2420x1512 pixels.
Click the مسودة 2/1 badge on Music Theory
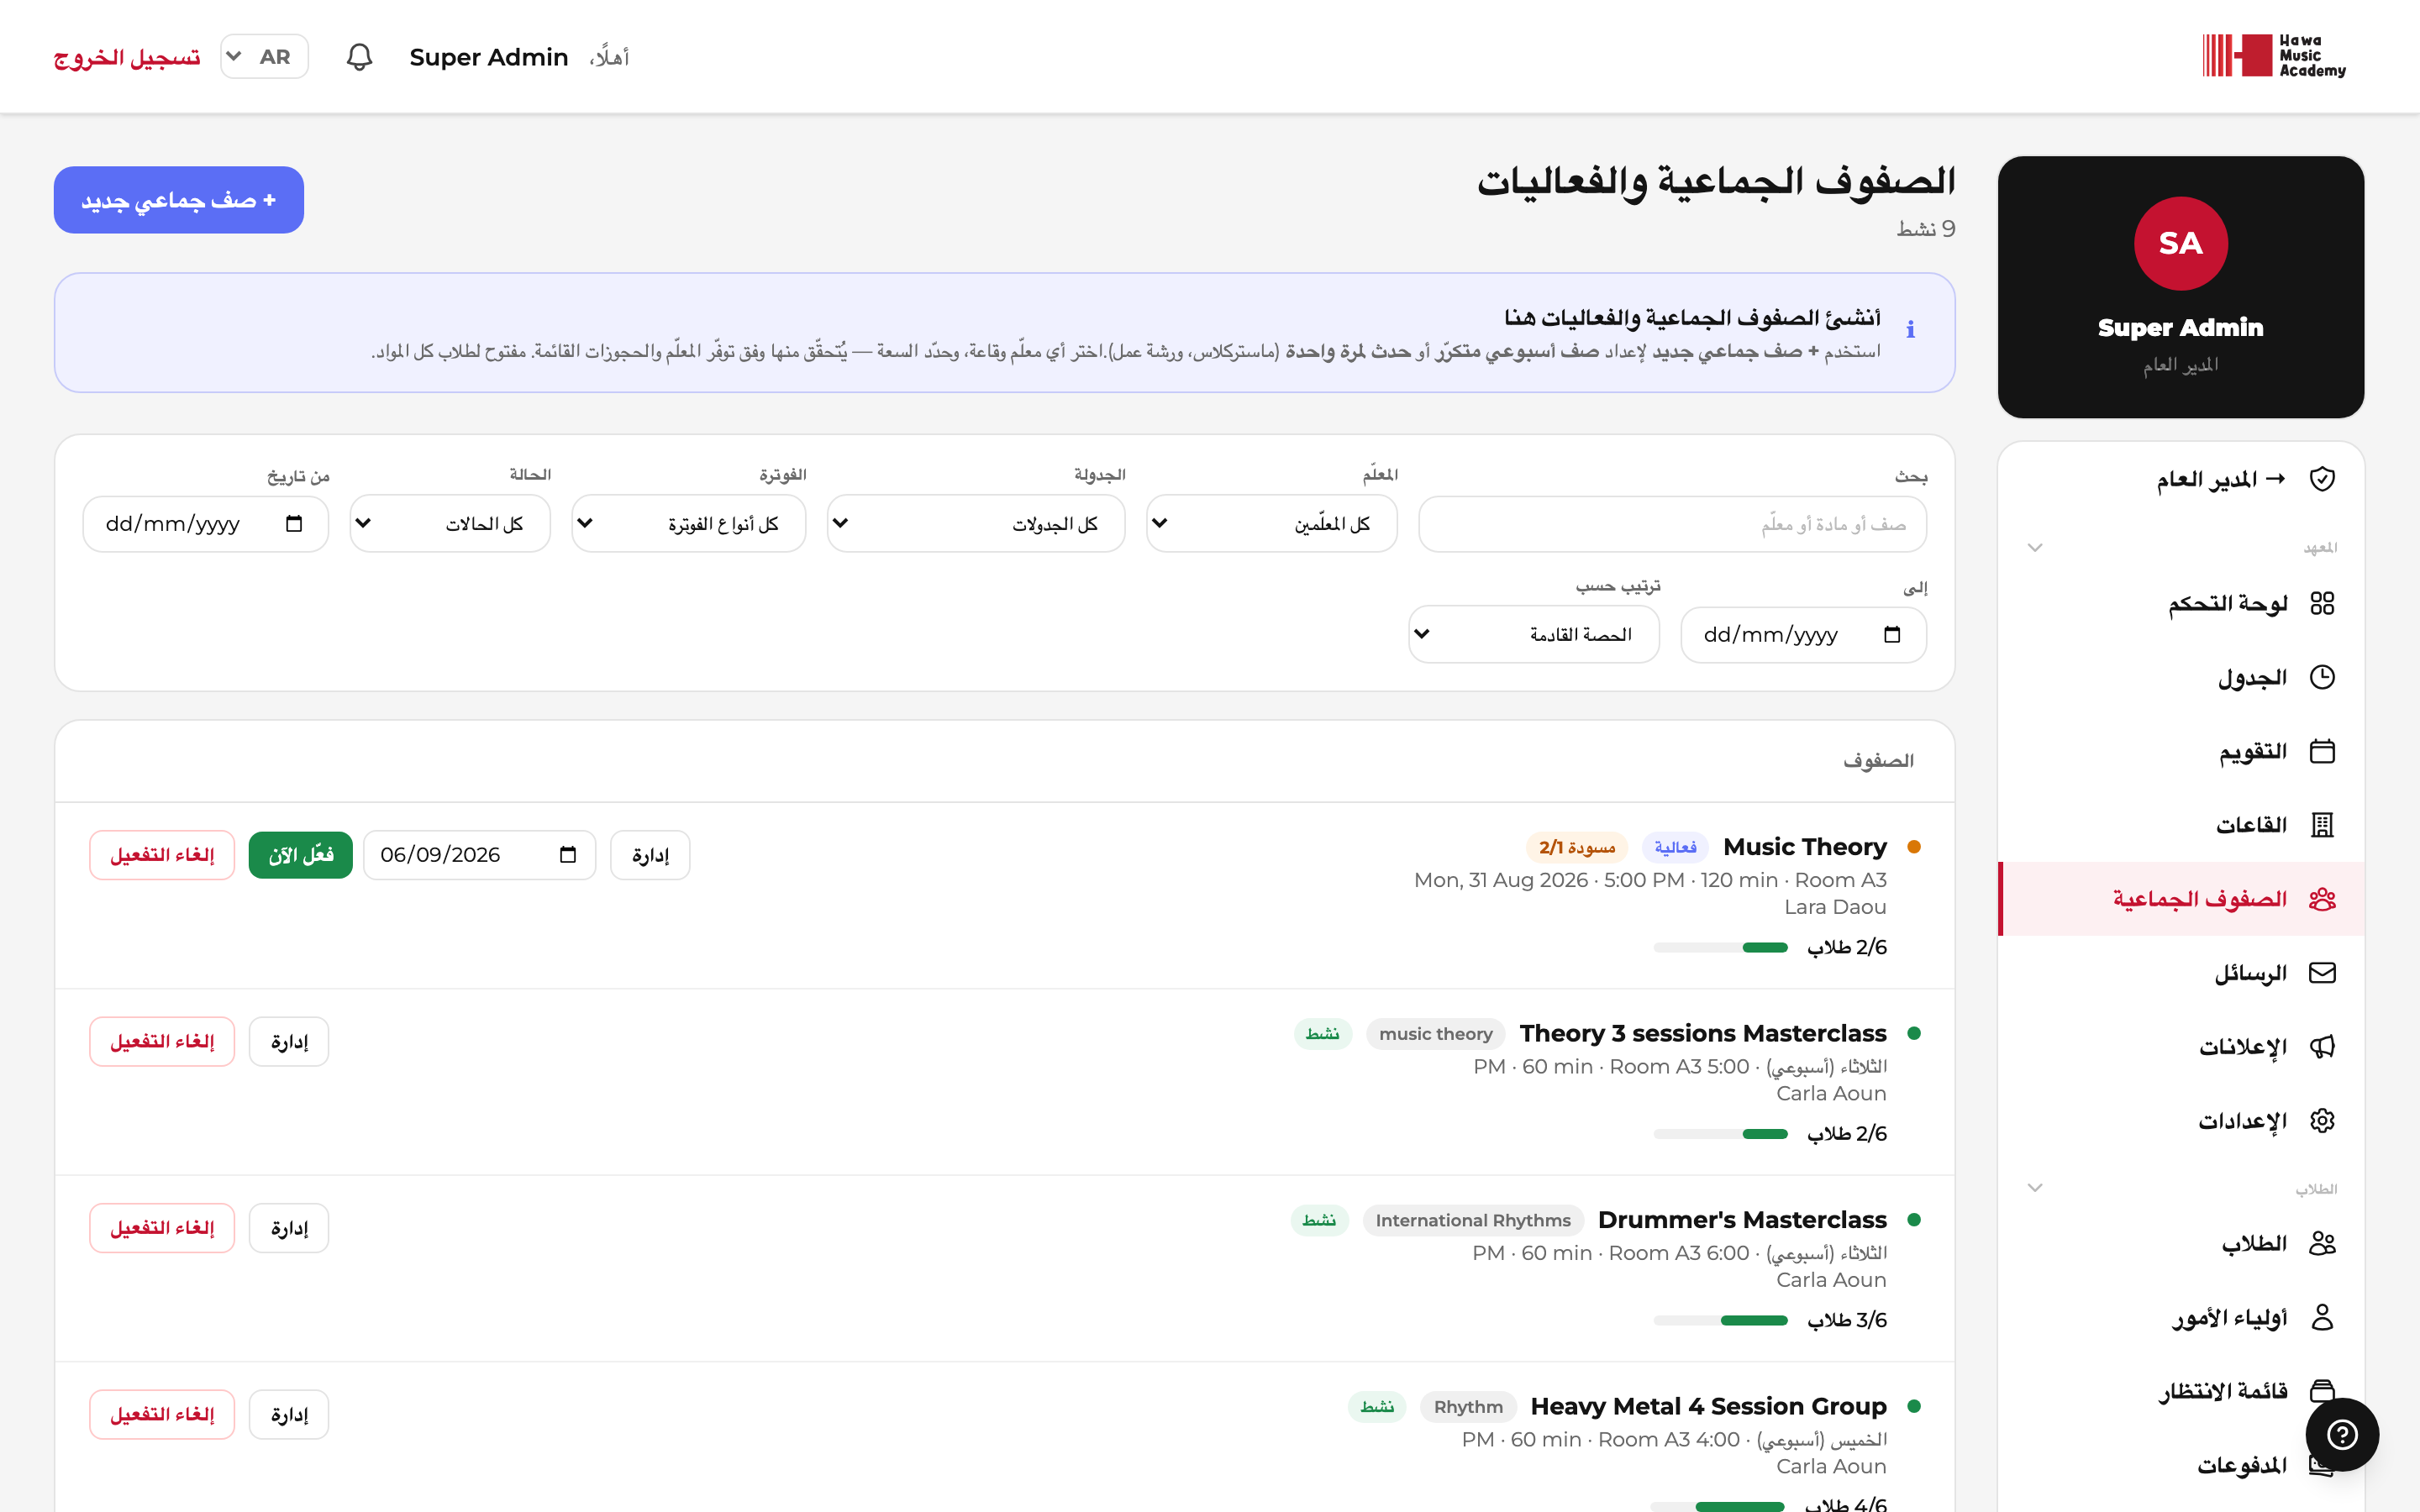click(x=1577, y=847)
